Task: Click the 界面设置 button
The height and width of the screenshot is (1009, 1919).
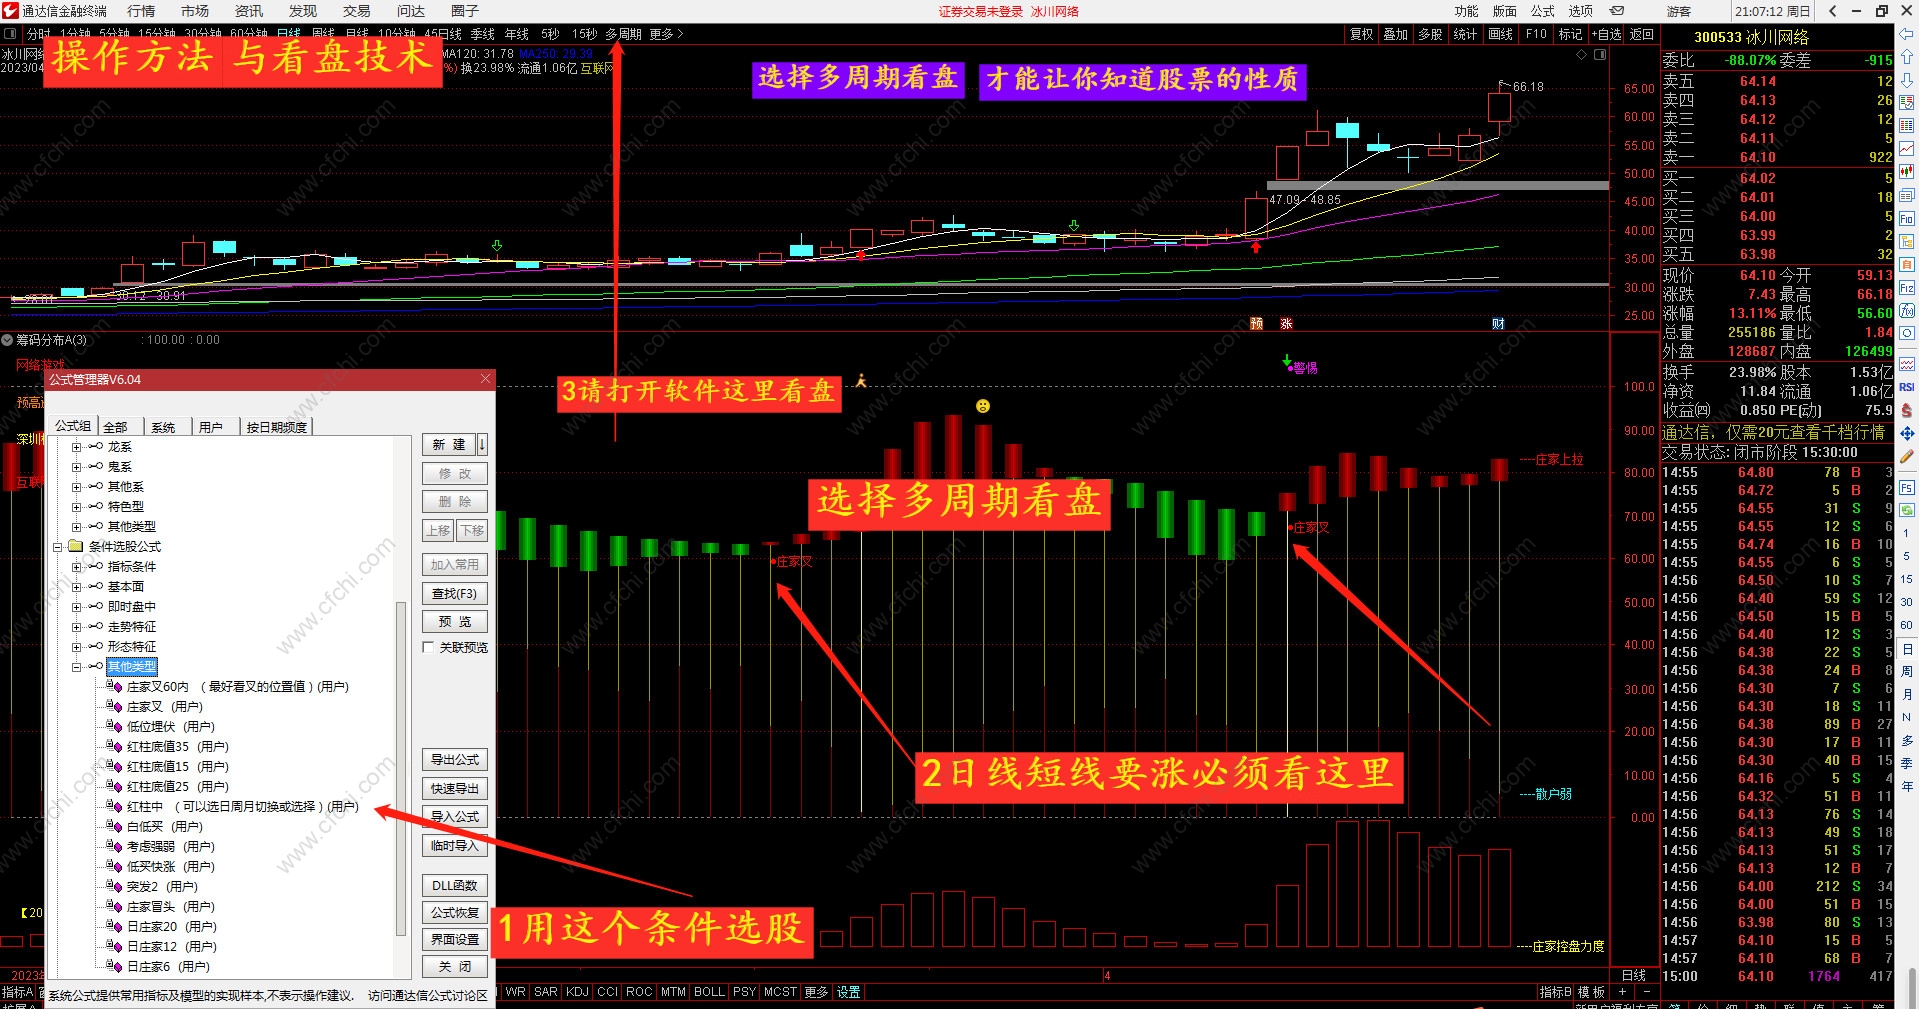Action: [x=455, y=939]
